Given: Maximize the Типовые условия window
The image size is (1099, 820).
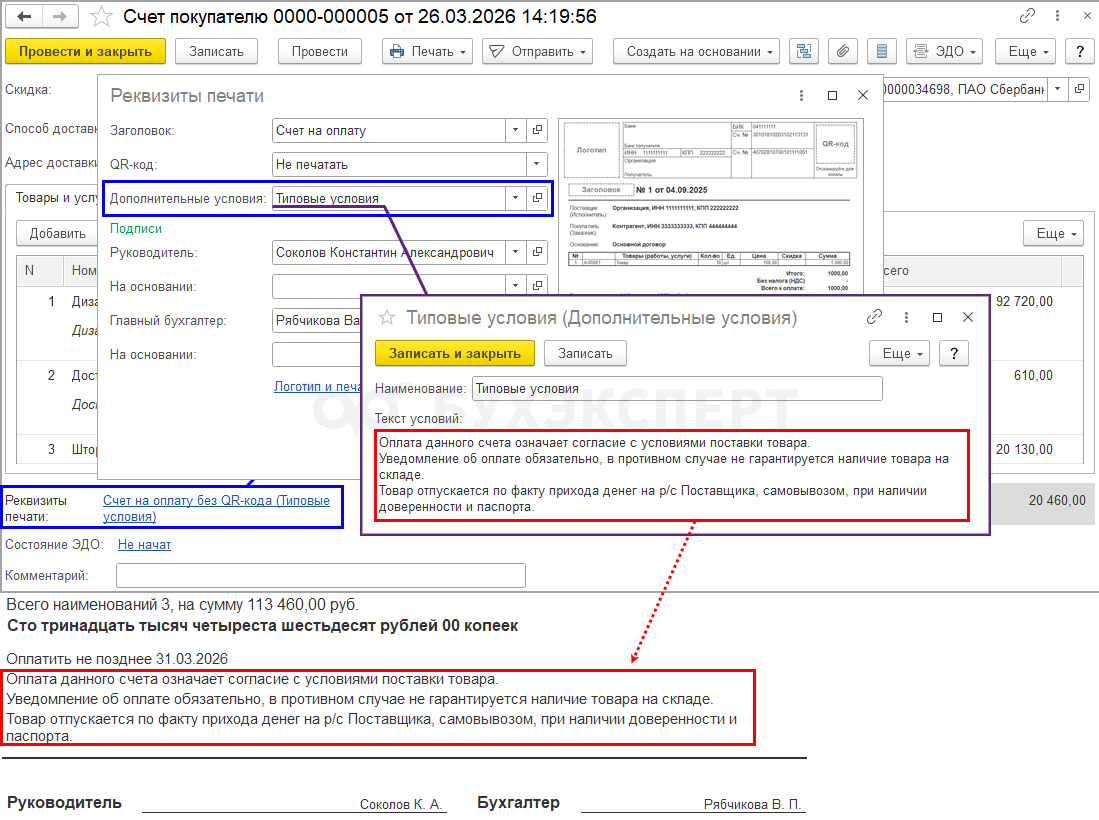Looking at the screenshot, I should (x=937, y=317).
